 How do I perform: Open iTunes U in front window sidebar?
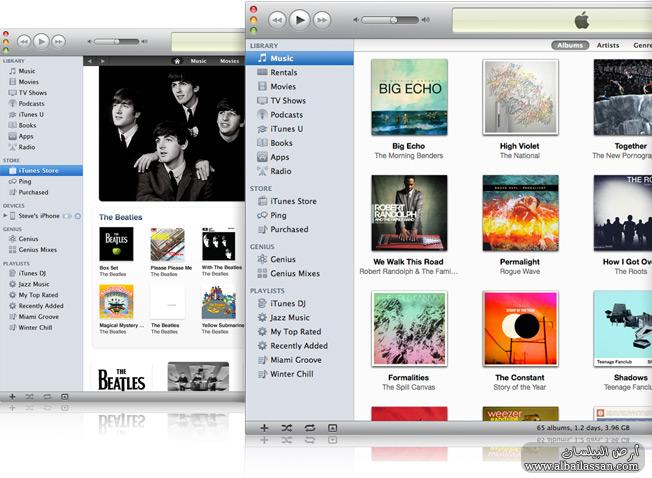299,129
